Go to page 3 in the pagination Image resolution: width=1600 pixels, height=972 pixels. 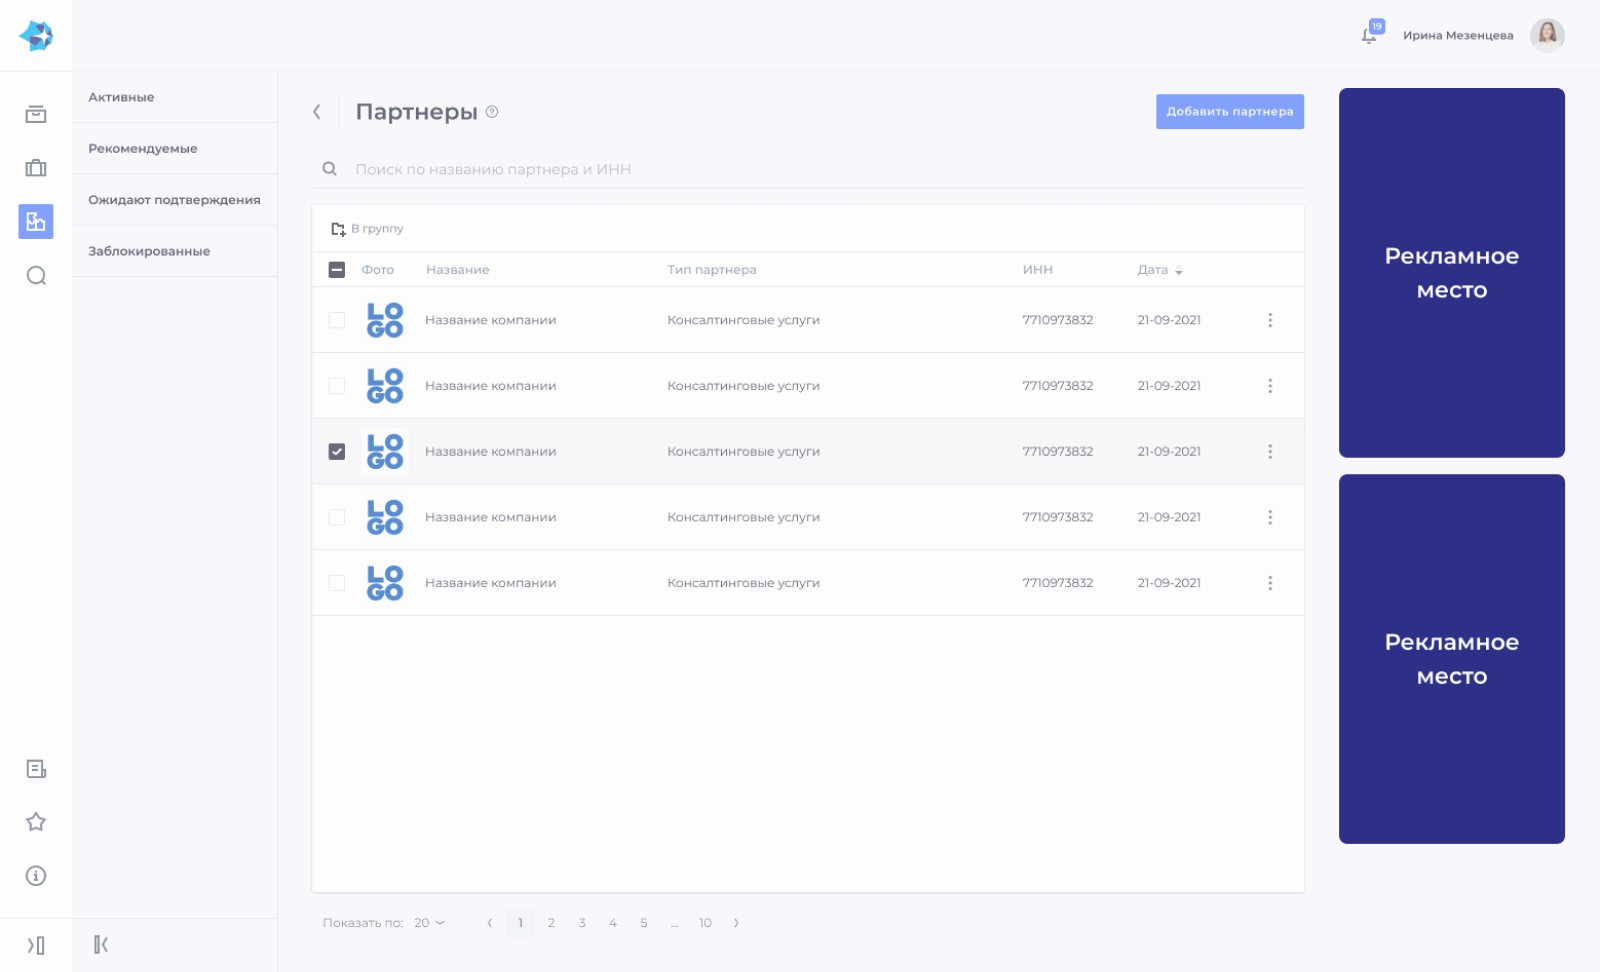tap(582, 923)
